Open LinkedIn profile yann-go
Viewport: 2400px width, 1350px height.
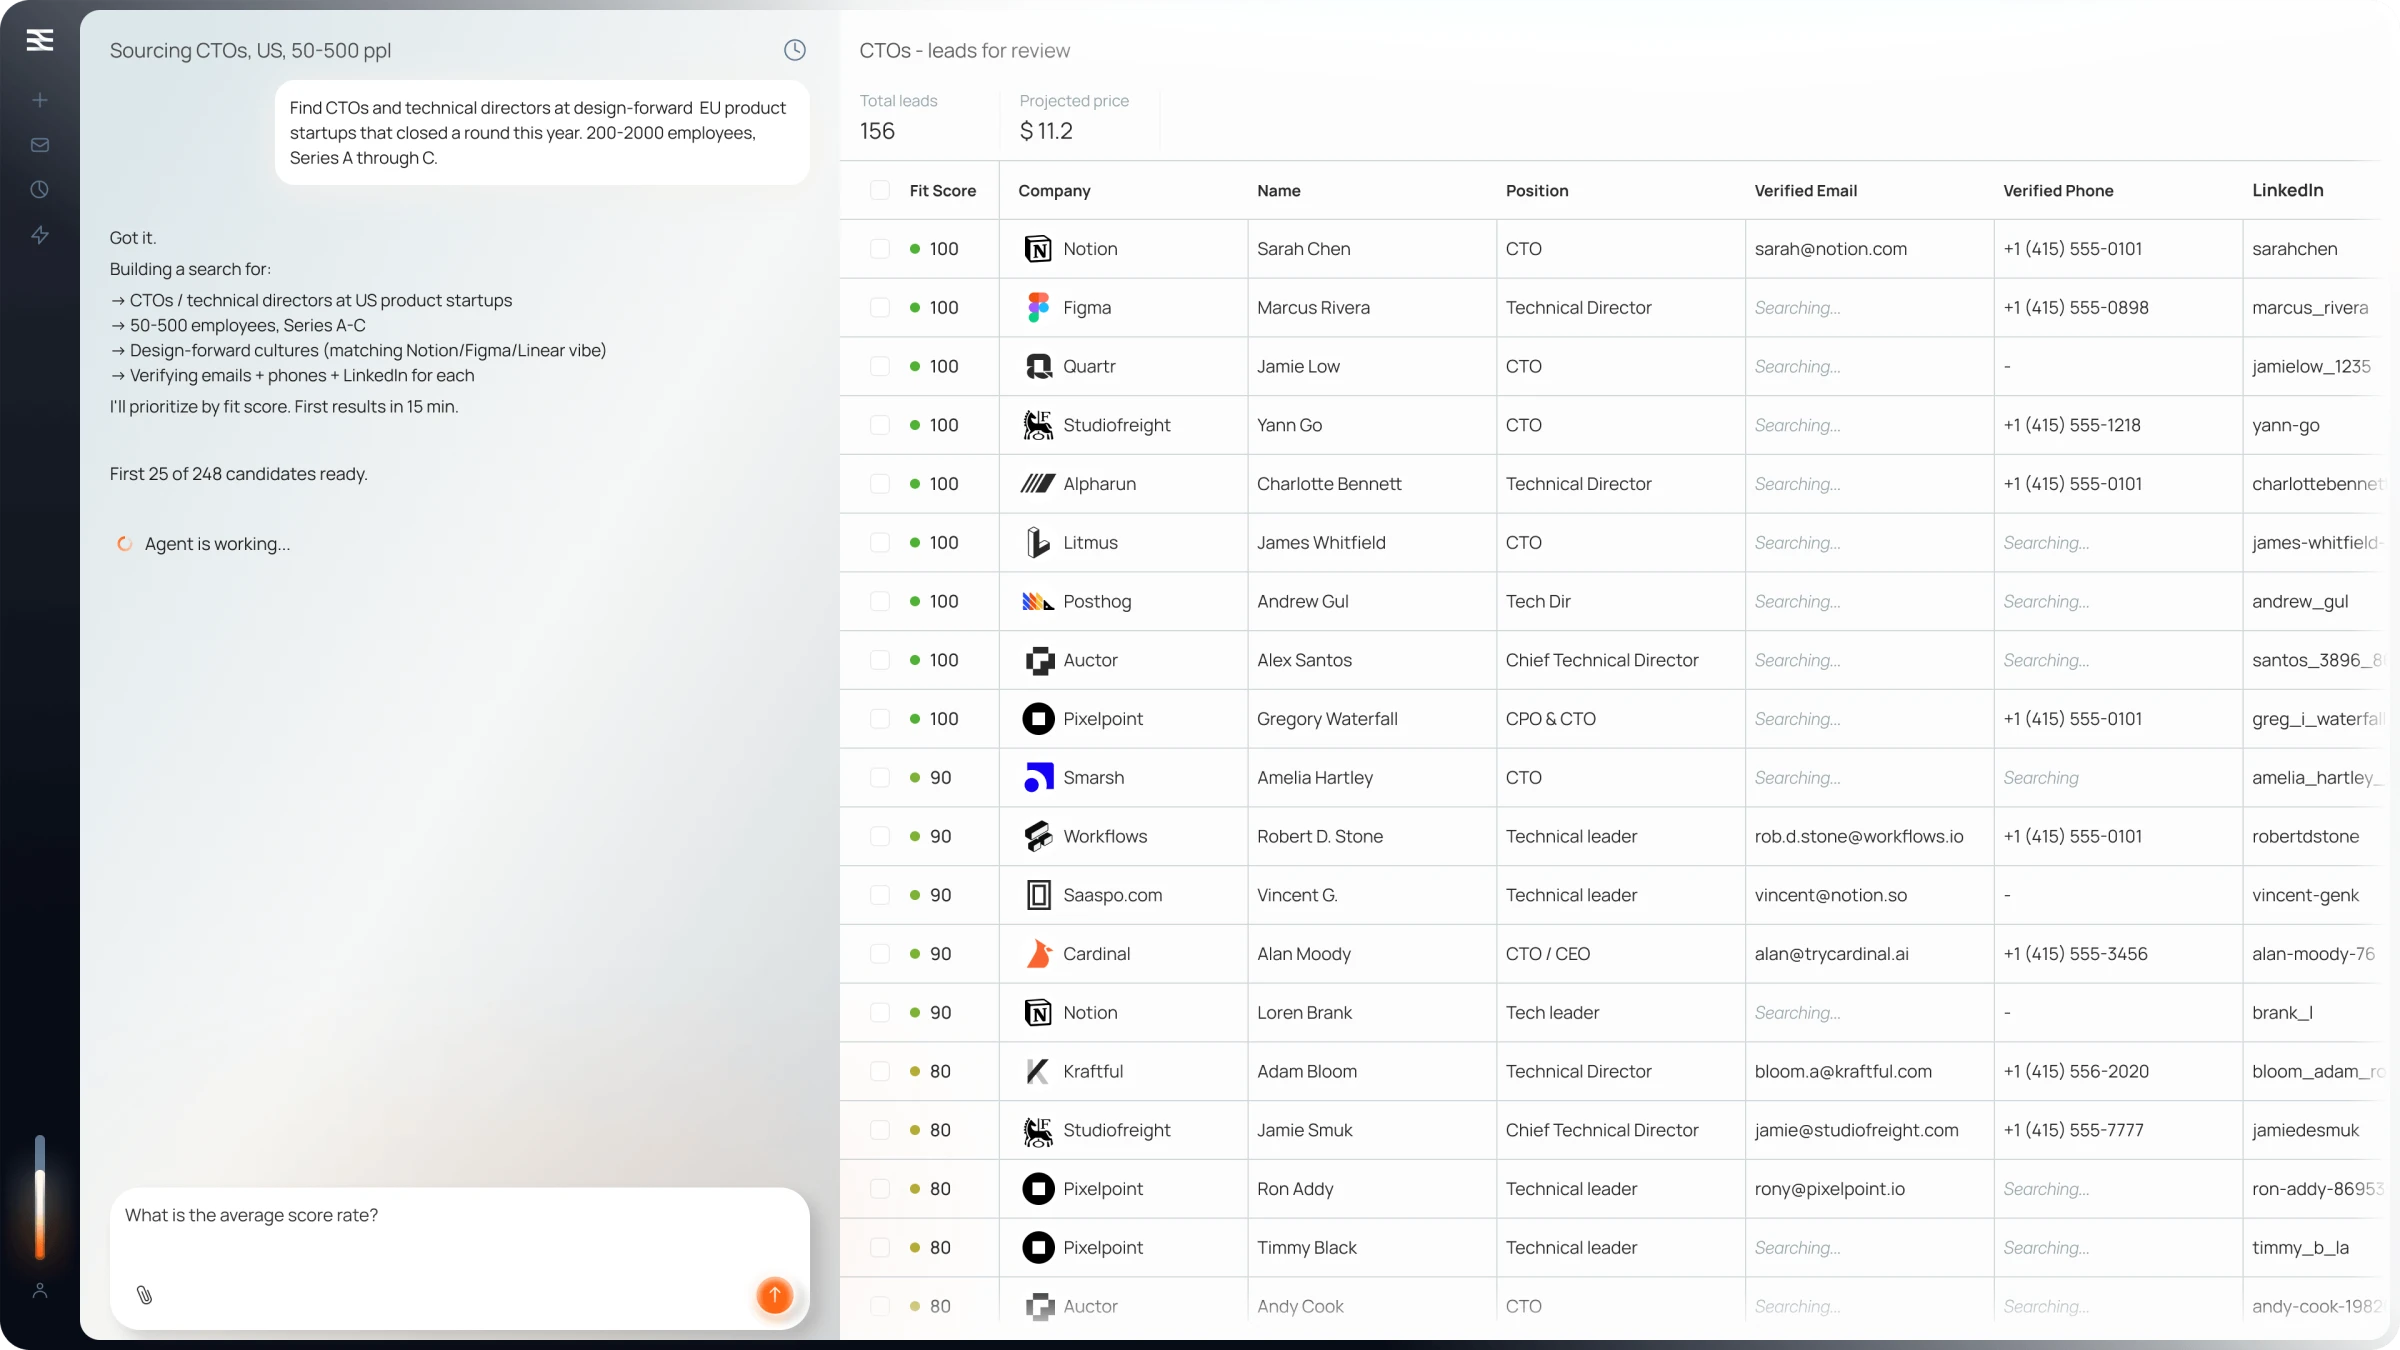(x=2286, y=425)
